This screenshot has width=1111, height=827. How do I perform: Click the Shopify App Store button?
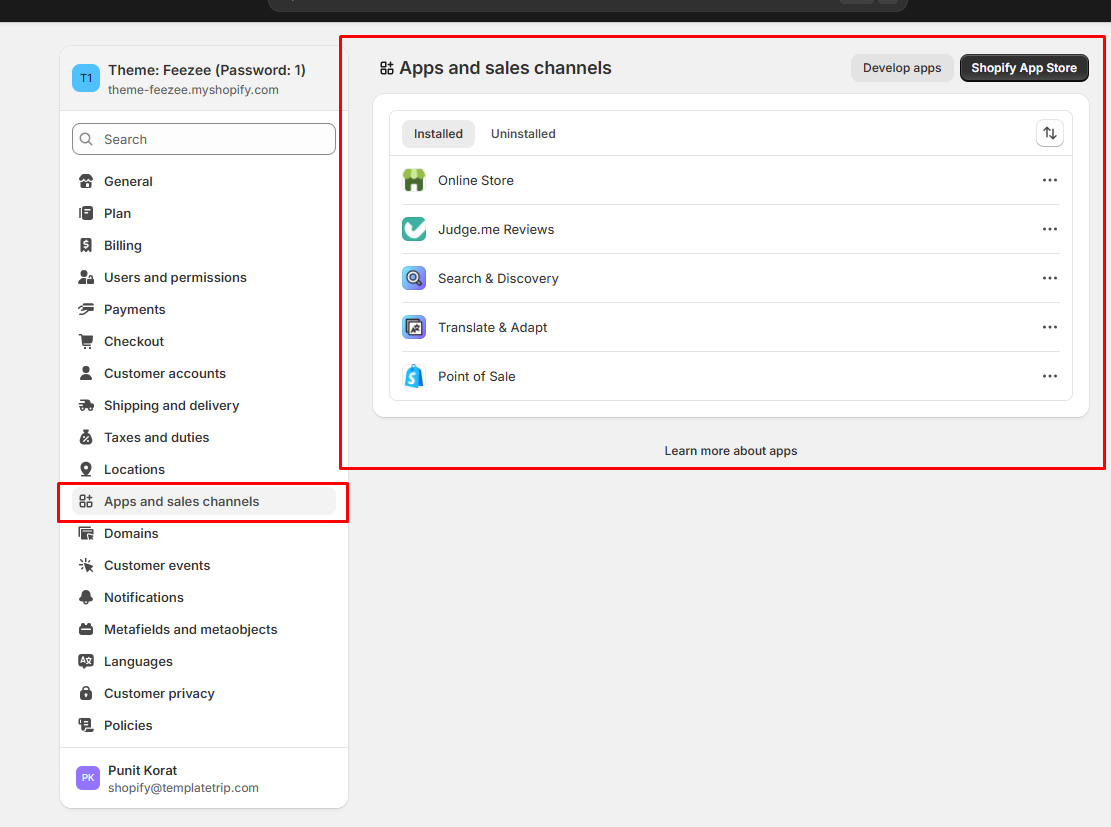click(x=1024, y=68)
